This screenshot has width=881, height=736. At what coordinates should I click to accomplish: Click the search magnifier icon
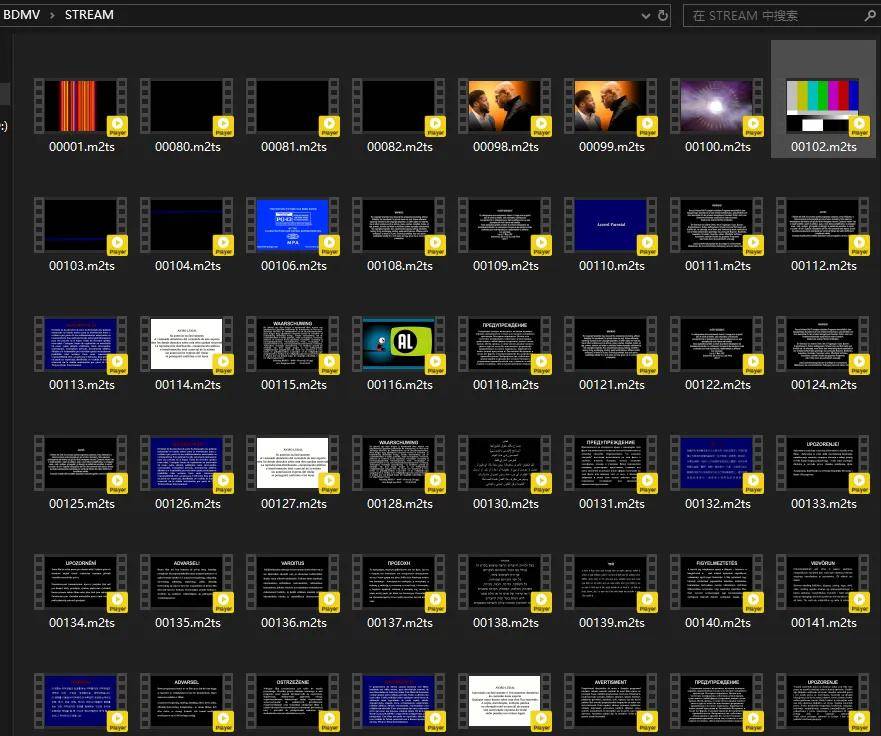point(871,16)
